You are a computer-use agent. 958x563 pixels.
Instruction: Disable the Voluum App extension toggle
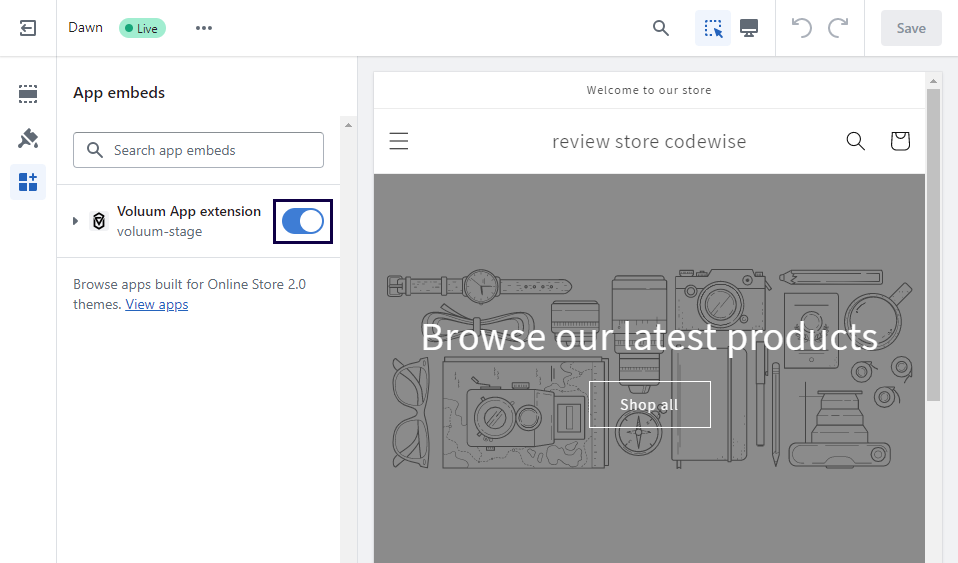tap(303, 221)
